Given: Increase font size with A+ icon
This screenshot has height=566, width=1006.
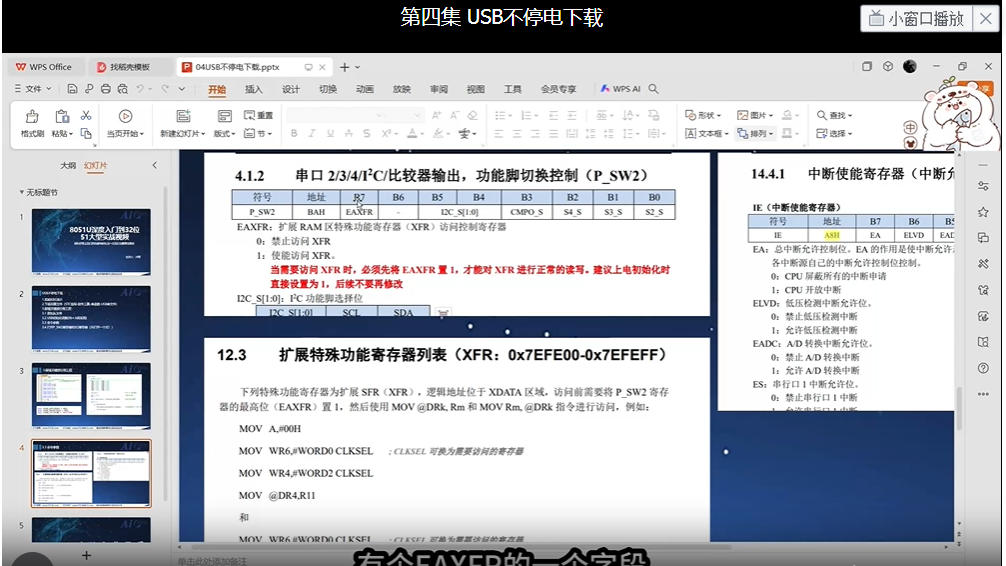Looking at the screenshot, I should pos(436,116).
